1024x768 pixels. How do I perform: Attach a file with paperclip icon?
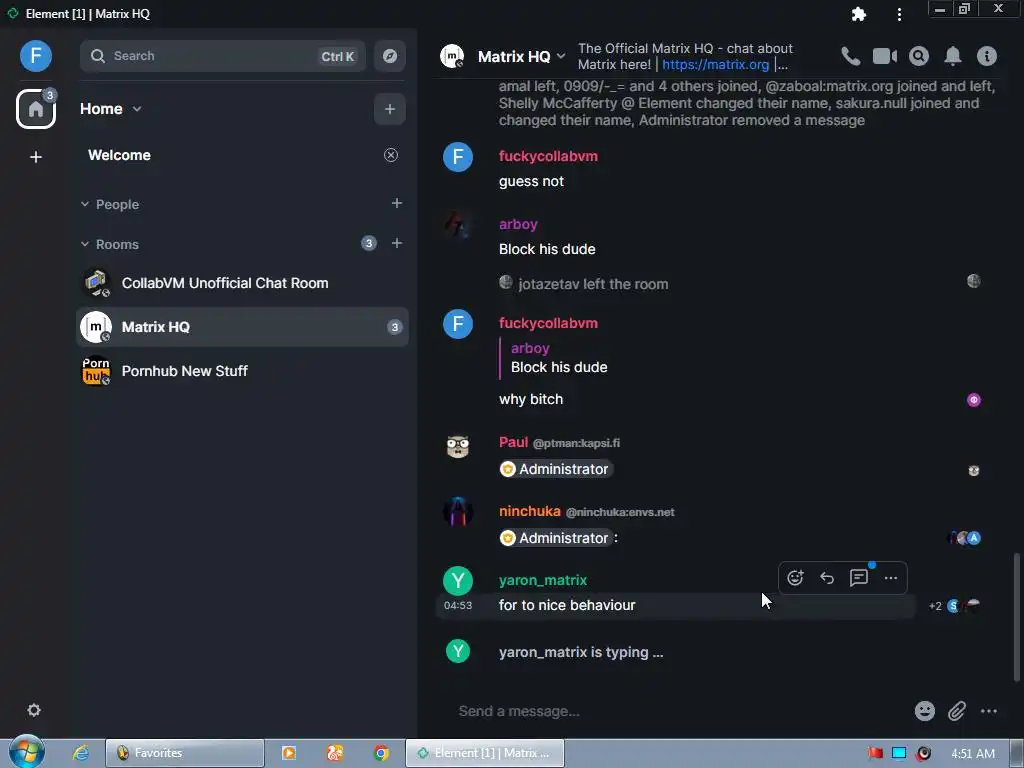957,711
